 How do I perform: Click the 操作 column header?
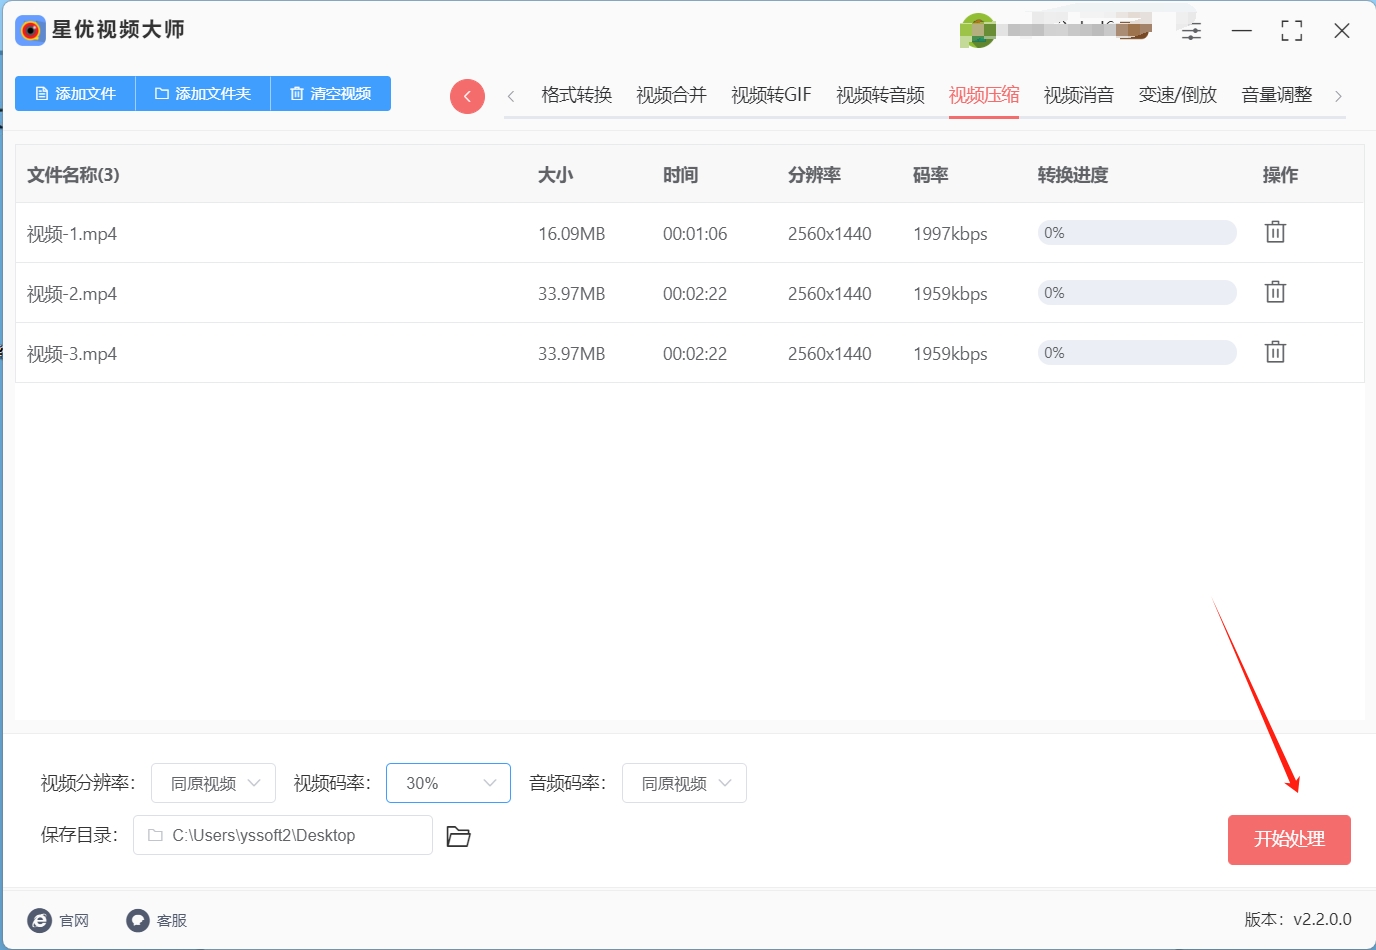(1280, 175)
